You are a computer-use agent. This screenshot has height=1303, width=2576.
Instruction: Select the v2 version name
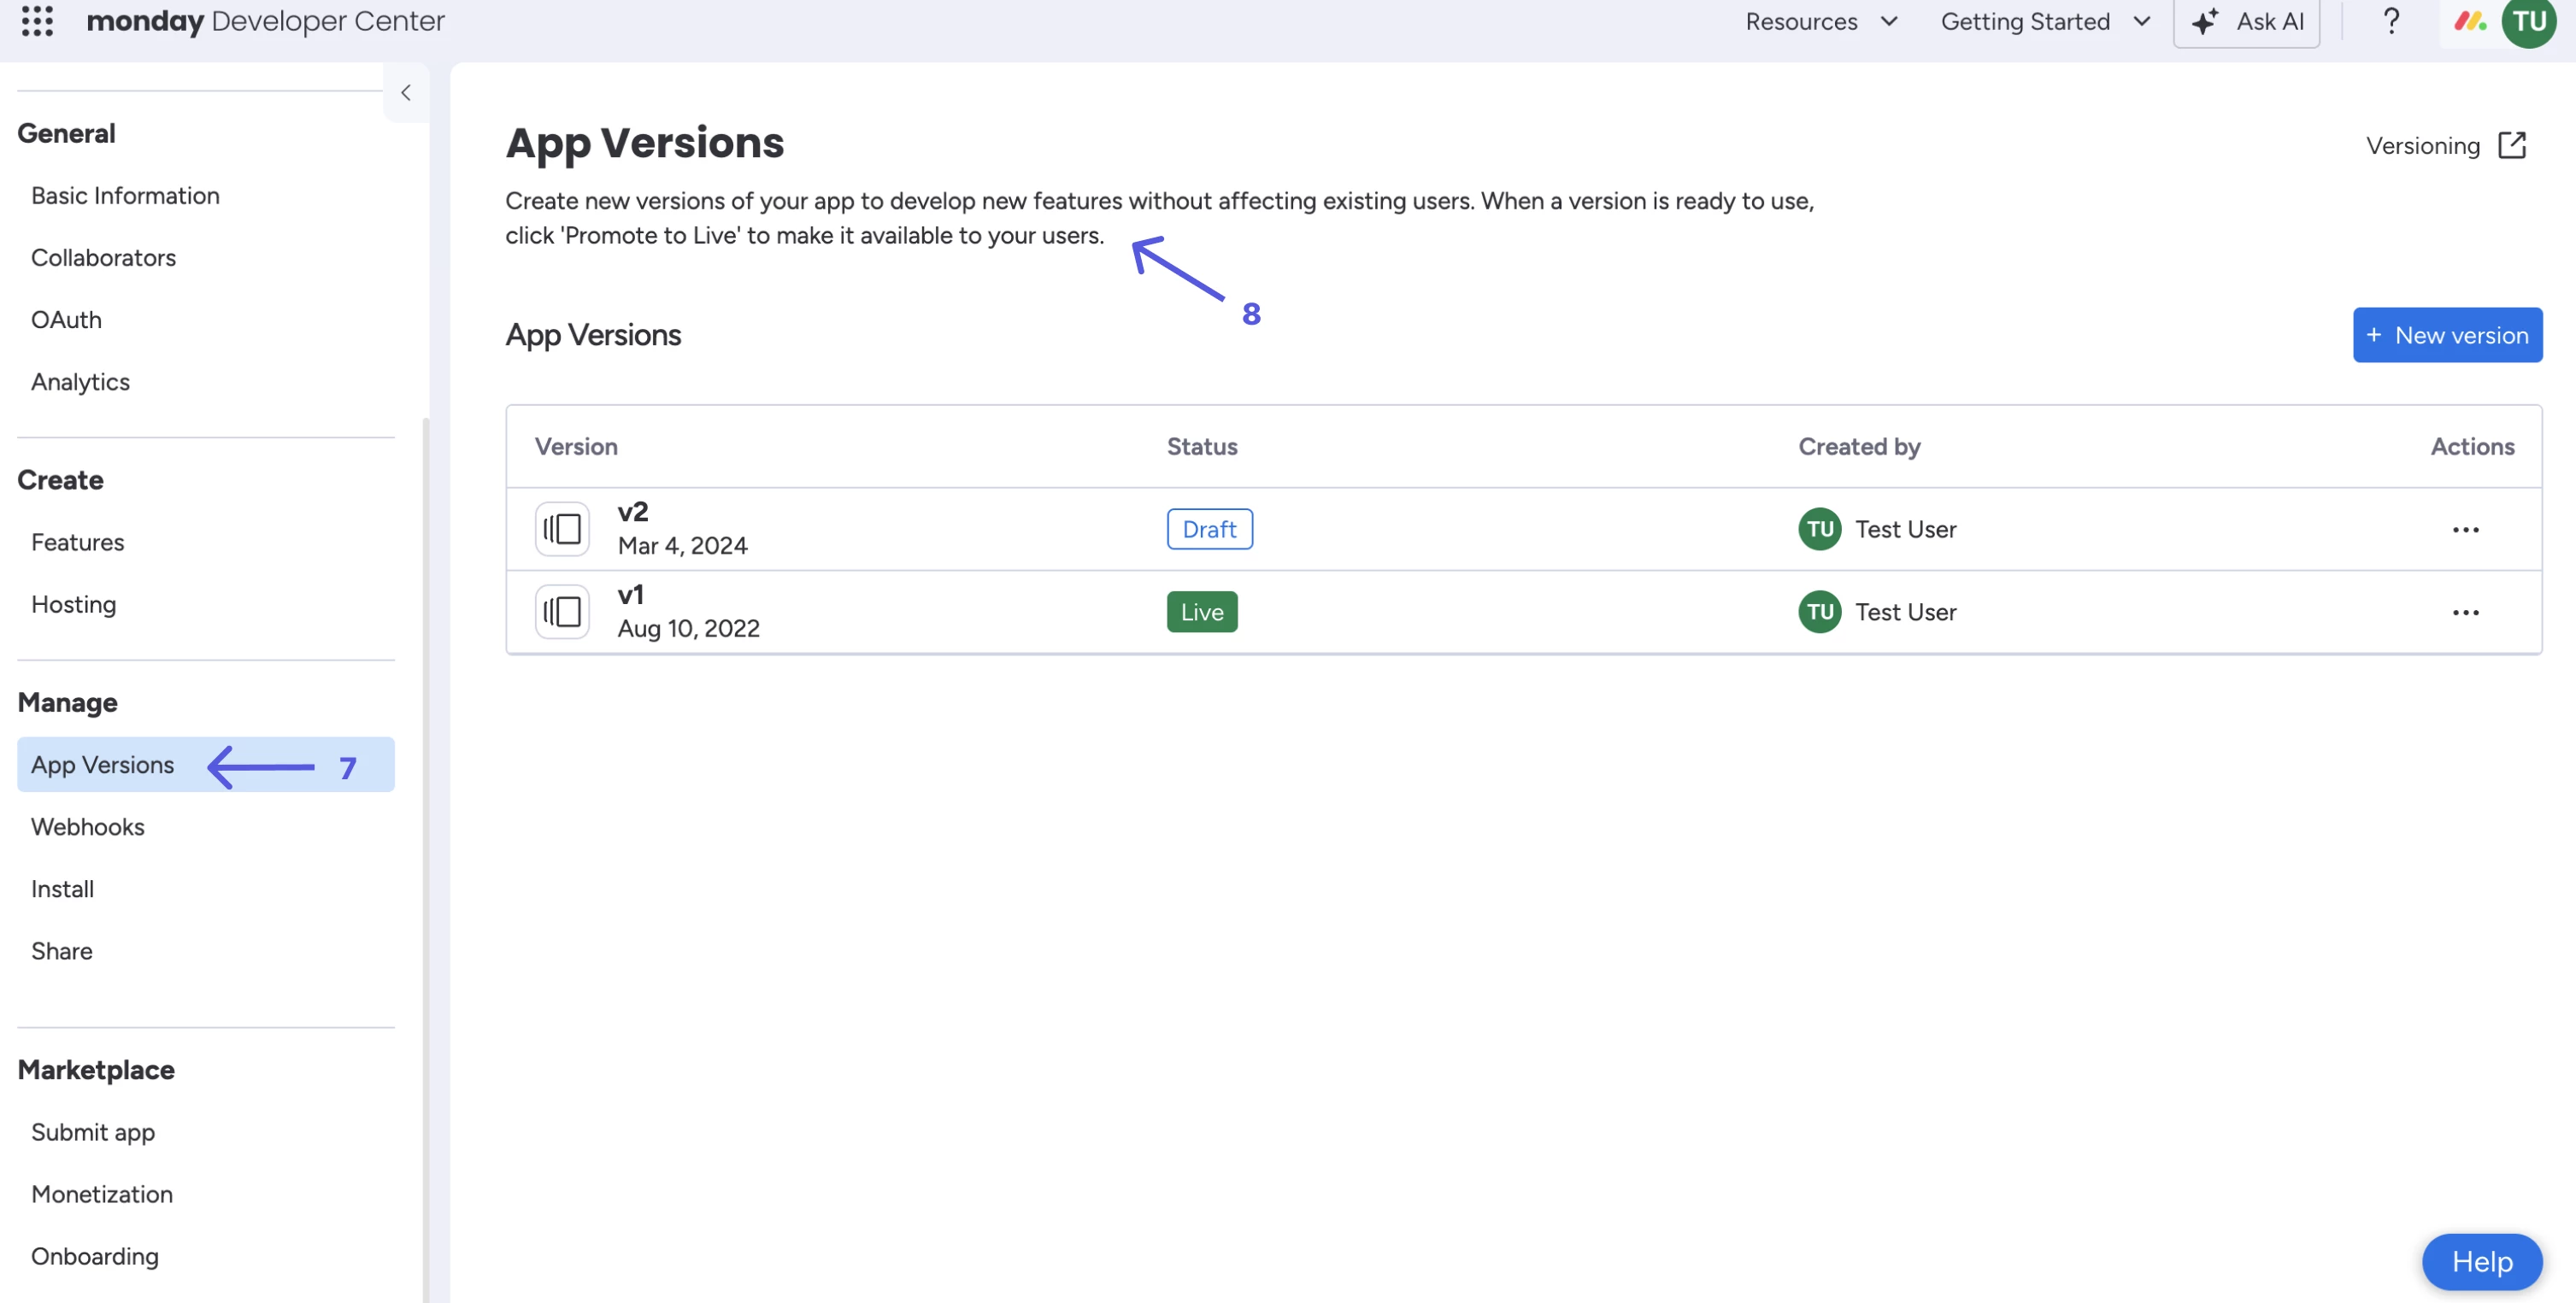point(633,512)
